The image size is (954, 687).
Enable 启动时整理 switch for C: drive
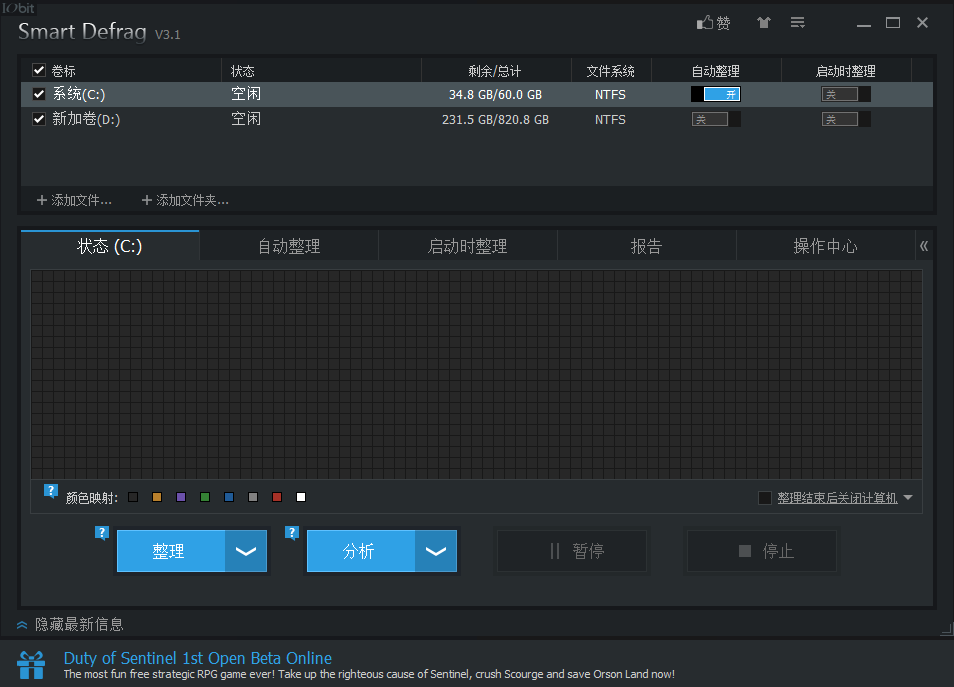click(x=846, y=94)
